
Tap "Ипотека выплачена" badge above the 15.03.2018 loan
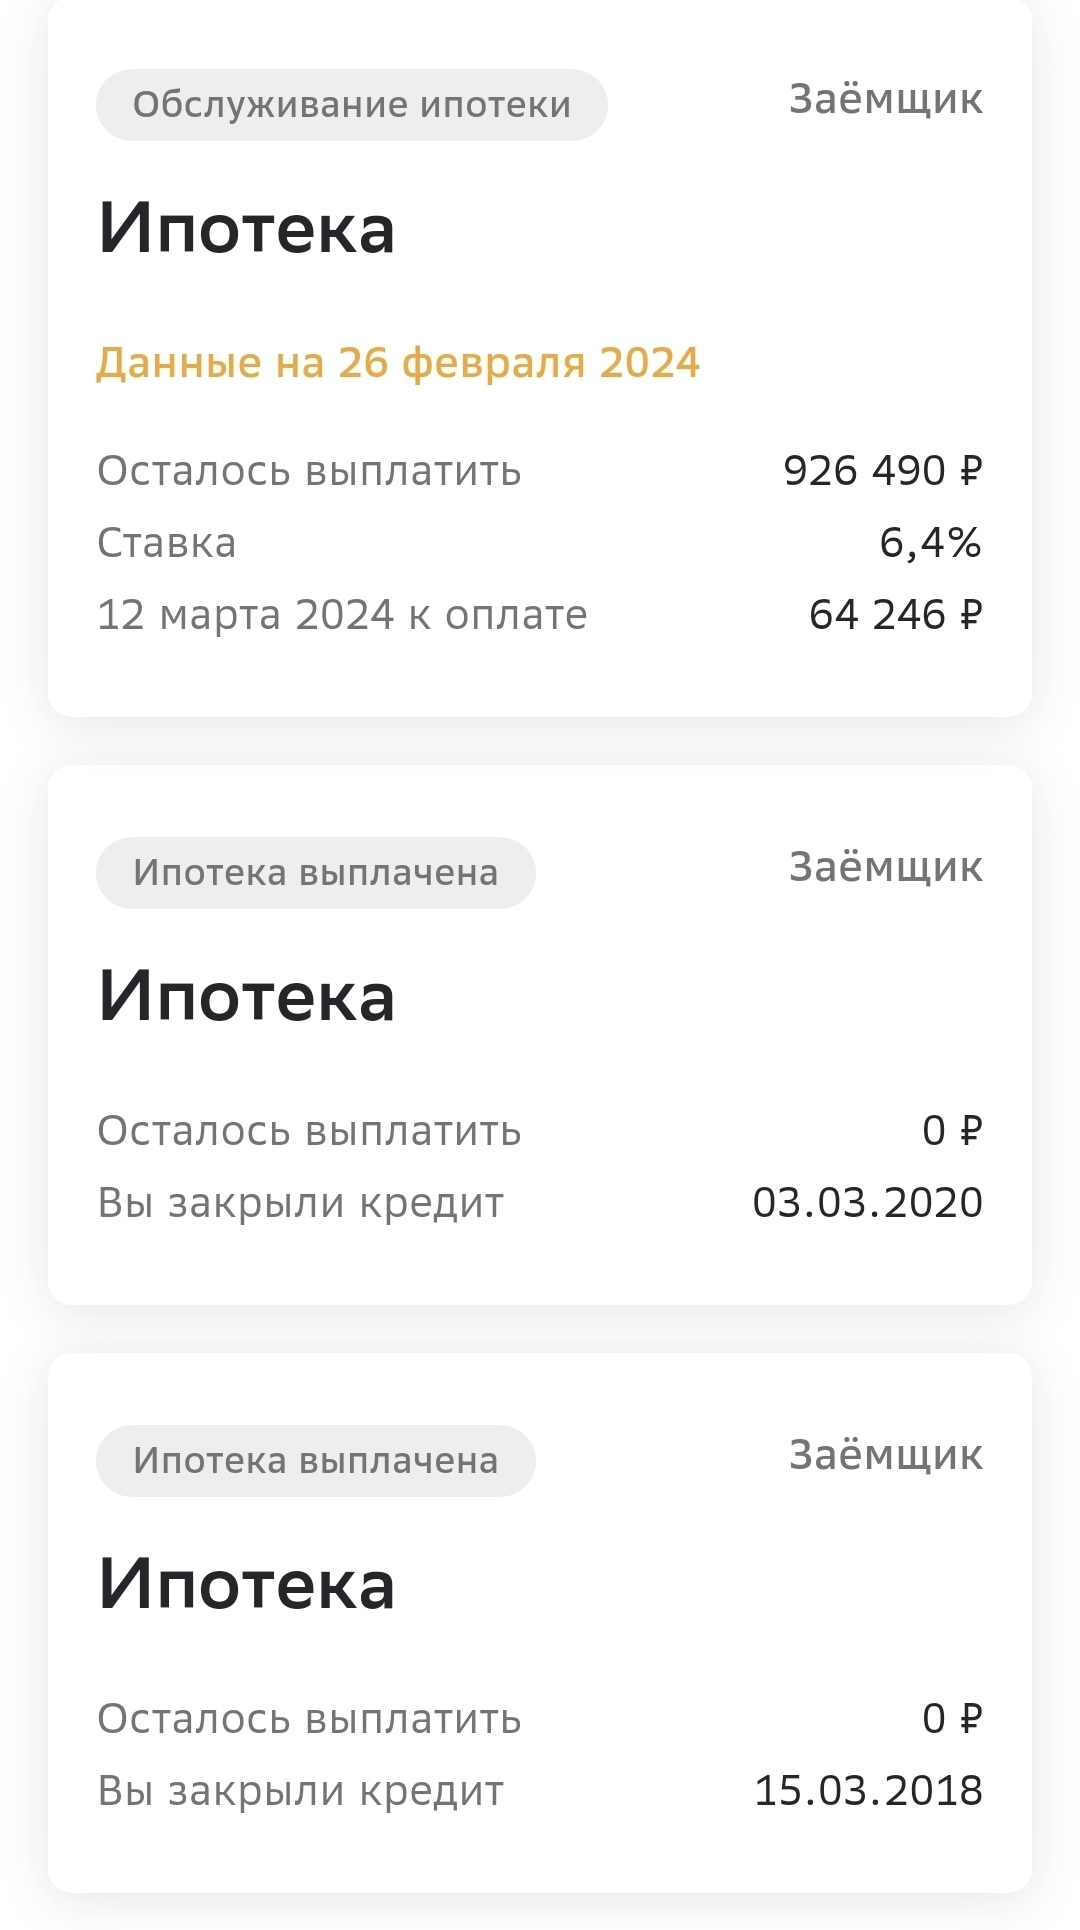315,1461
